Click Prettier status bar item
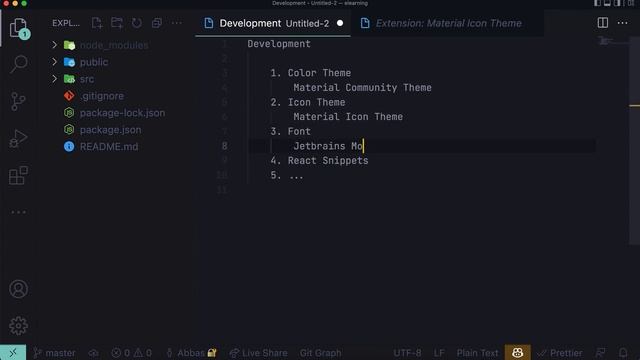640x360 pixels. pyautogui.click(x=560, y=353)
